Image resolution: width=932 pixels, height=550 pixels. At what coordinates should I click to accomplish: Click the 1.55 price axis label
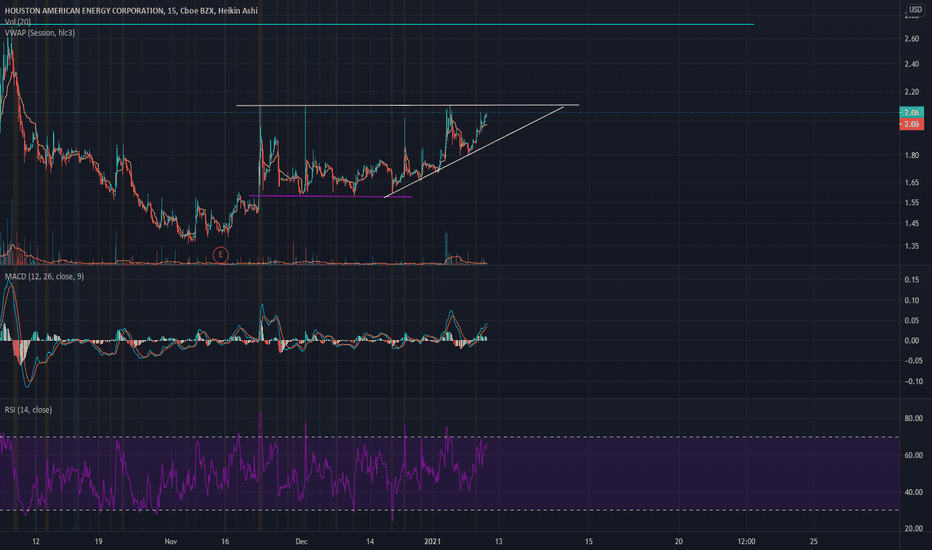click(x=911, y=203)
